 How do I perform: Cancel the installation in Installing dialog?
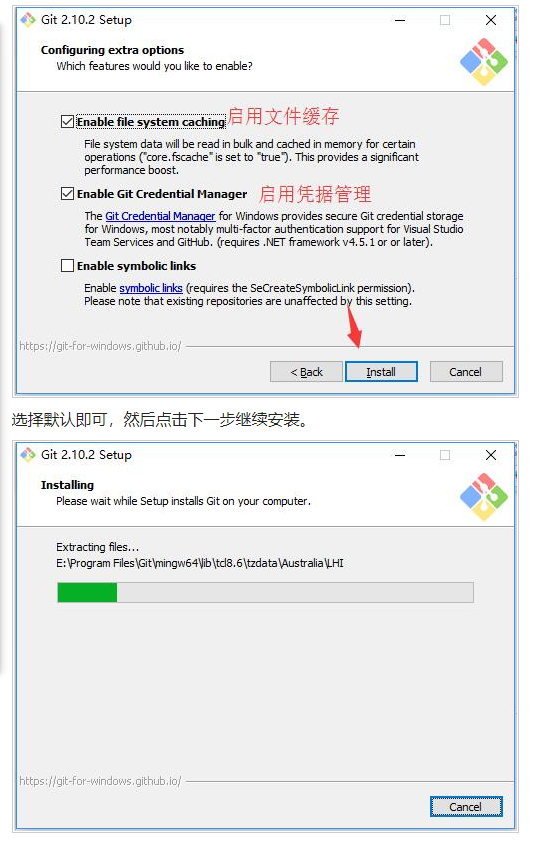pyautogui.click(x=466, y=807)
